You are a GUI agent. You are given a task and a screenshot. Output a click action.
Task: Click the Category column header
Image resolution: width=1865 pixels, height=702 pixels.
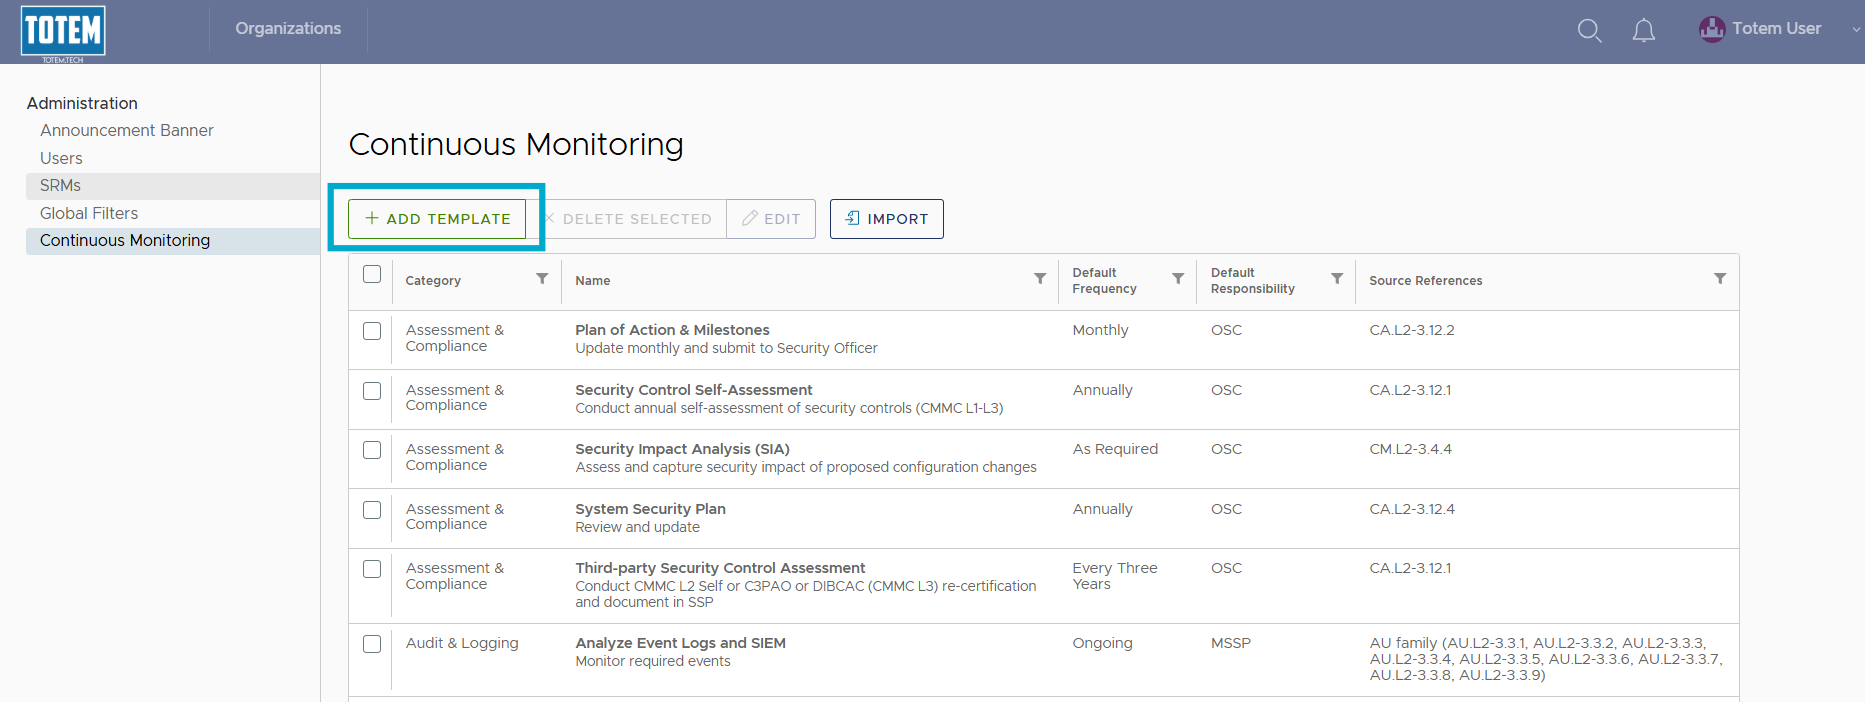click(x=433, y=281)
